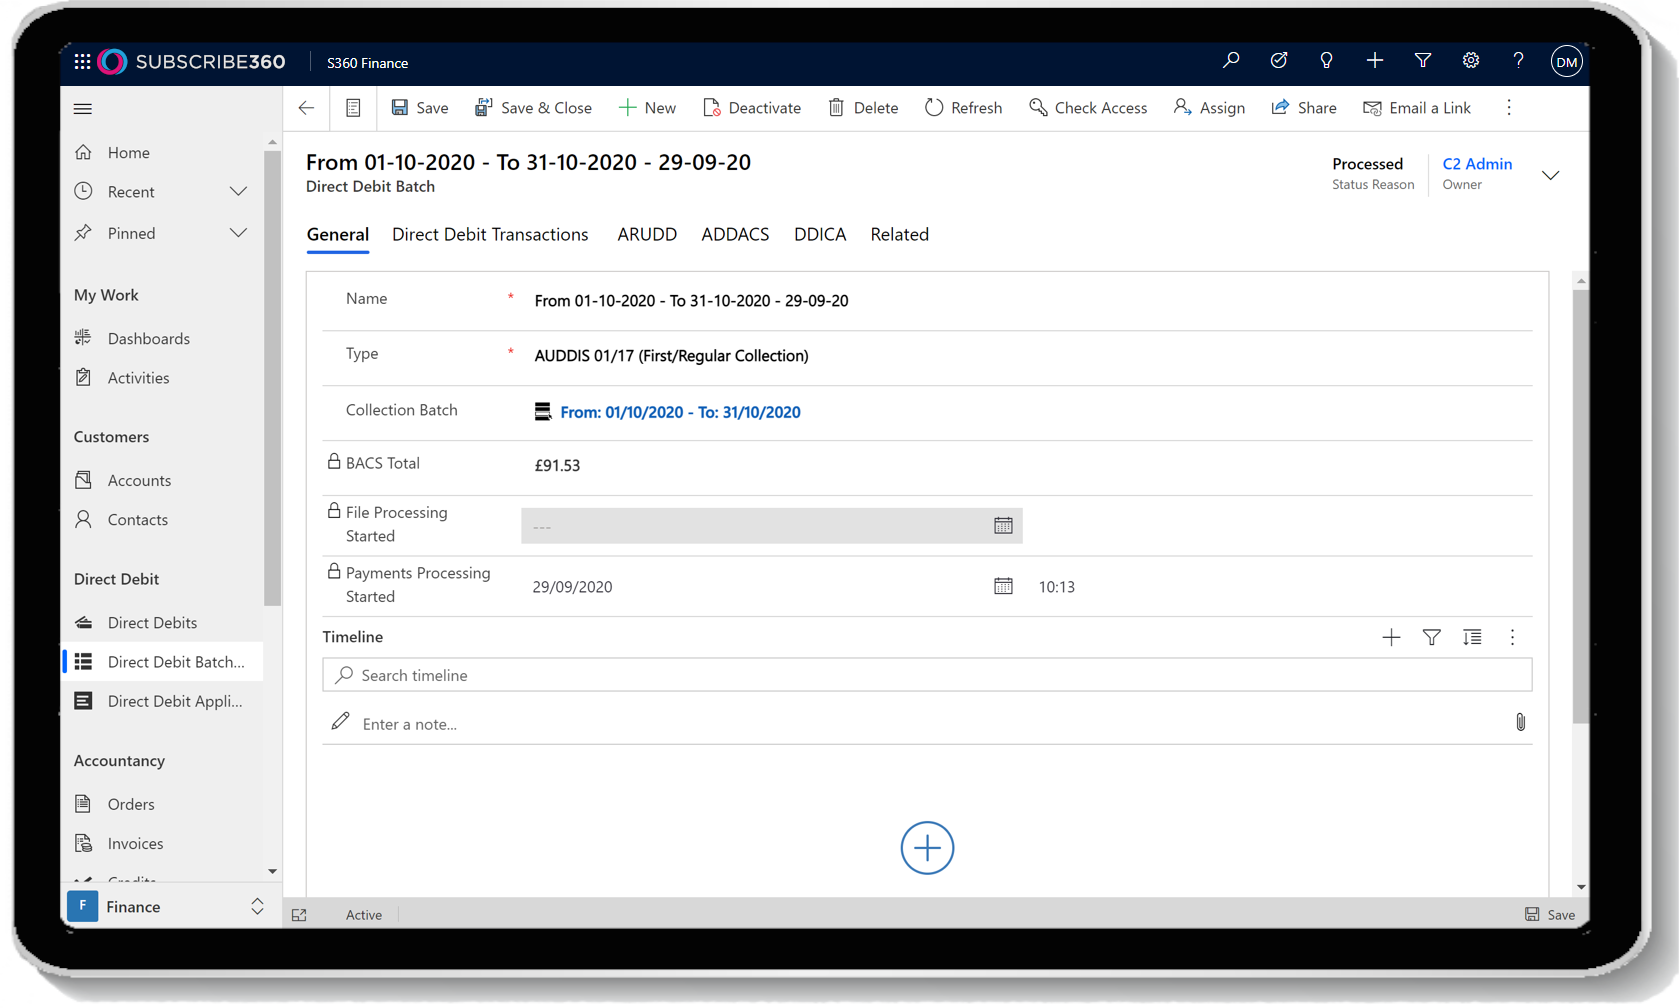Image resolution: width=1679 pixels, height=1008 pixels.
Task: Click the Save & Close button
Action: (533, 108)
